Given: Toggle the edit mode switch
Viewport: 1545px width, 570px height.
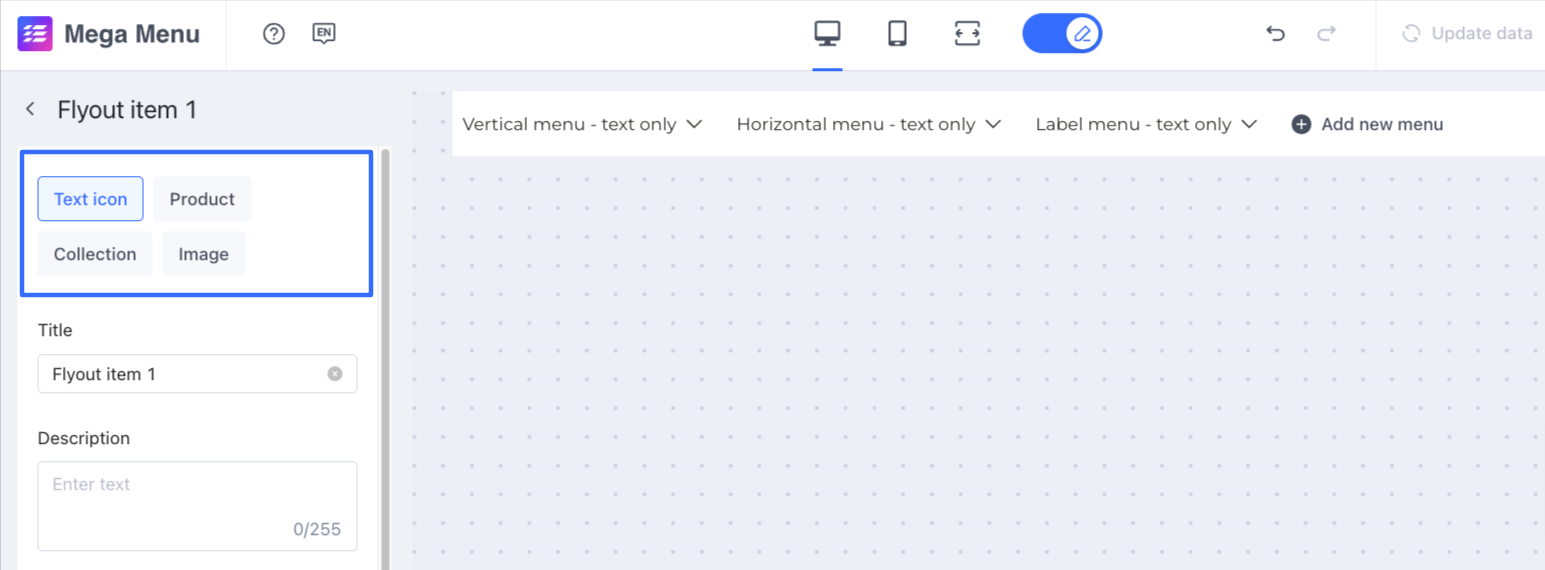Looking at the screenshot, I should point(1062,34).
